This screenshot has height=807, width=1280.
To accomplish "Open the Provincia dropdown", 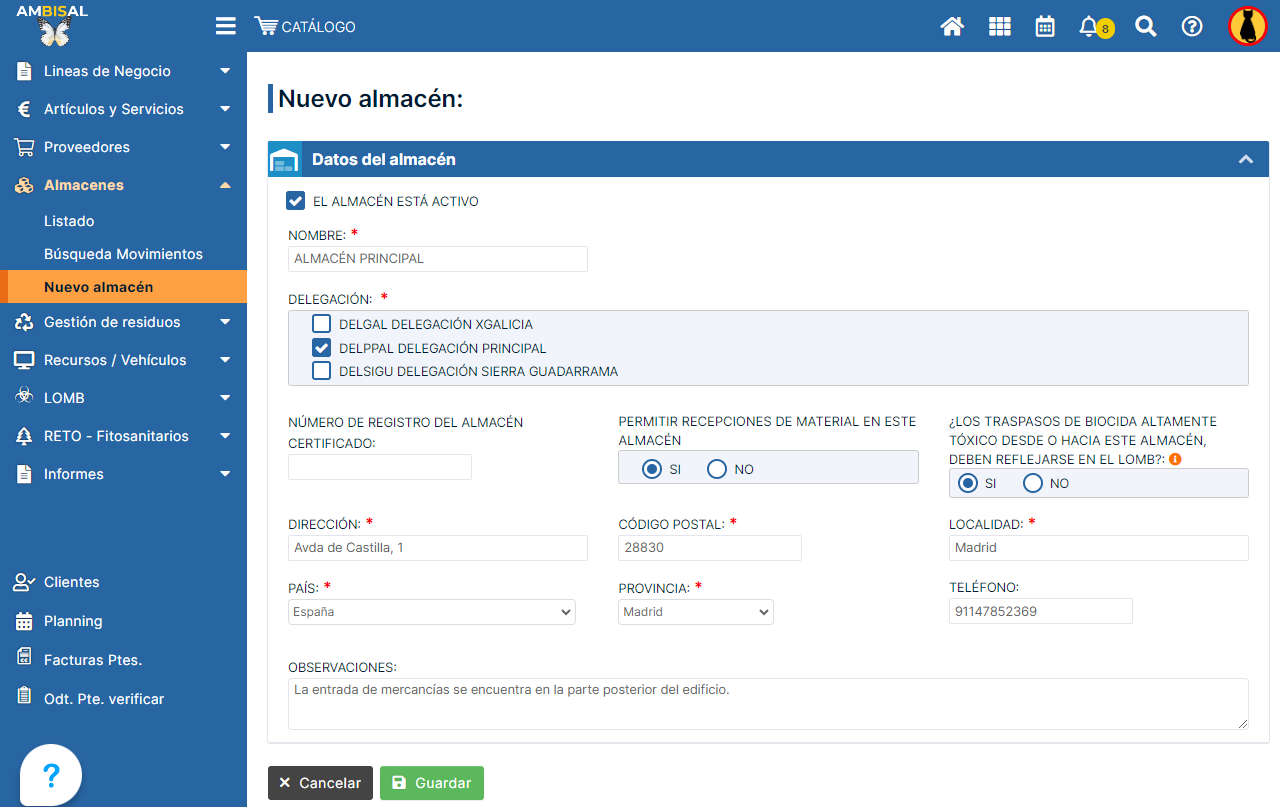I will click(x=695, y=612).
